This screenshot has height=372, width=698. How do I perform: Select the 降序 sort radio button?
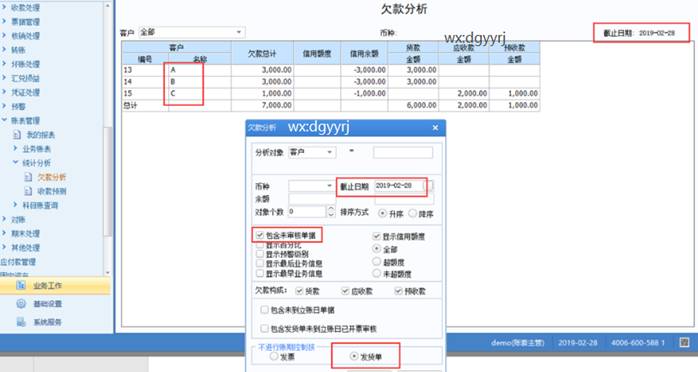point(413,214)
